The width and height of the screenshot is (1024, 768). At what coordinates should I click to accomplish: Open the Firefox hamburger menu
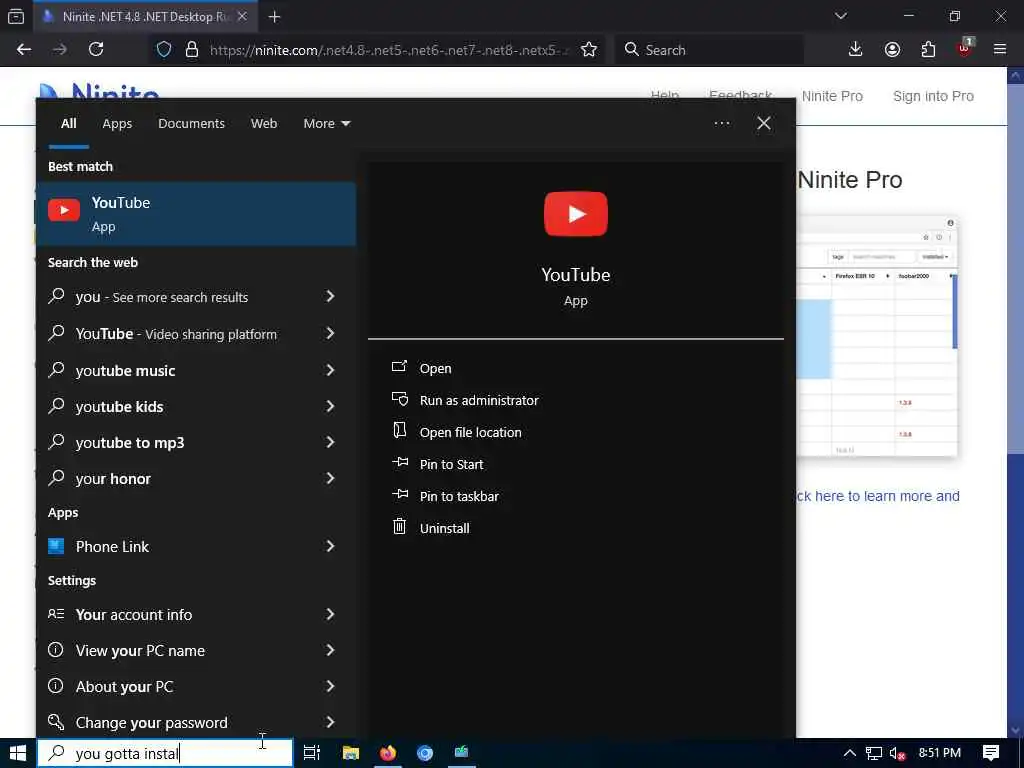(1000, 50)
